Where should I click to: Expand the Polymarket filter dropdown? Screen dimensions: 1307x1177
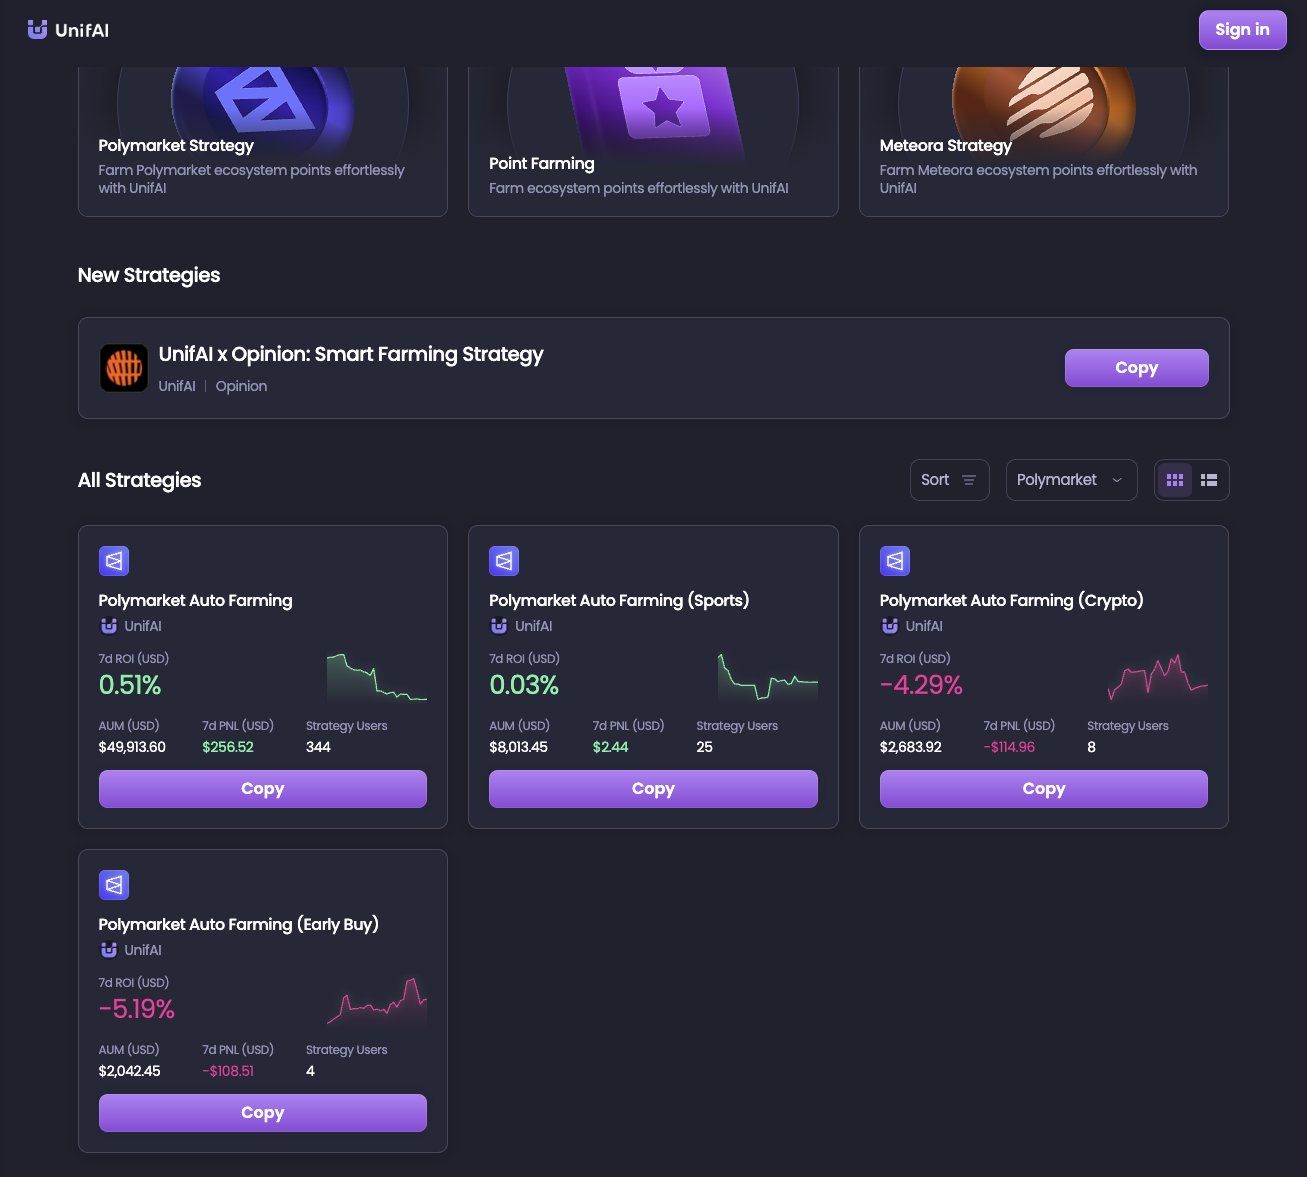[x=1071, y=480]
